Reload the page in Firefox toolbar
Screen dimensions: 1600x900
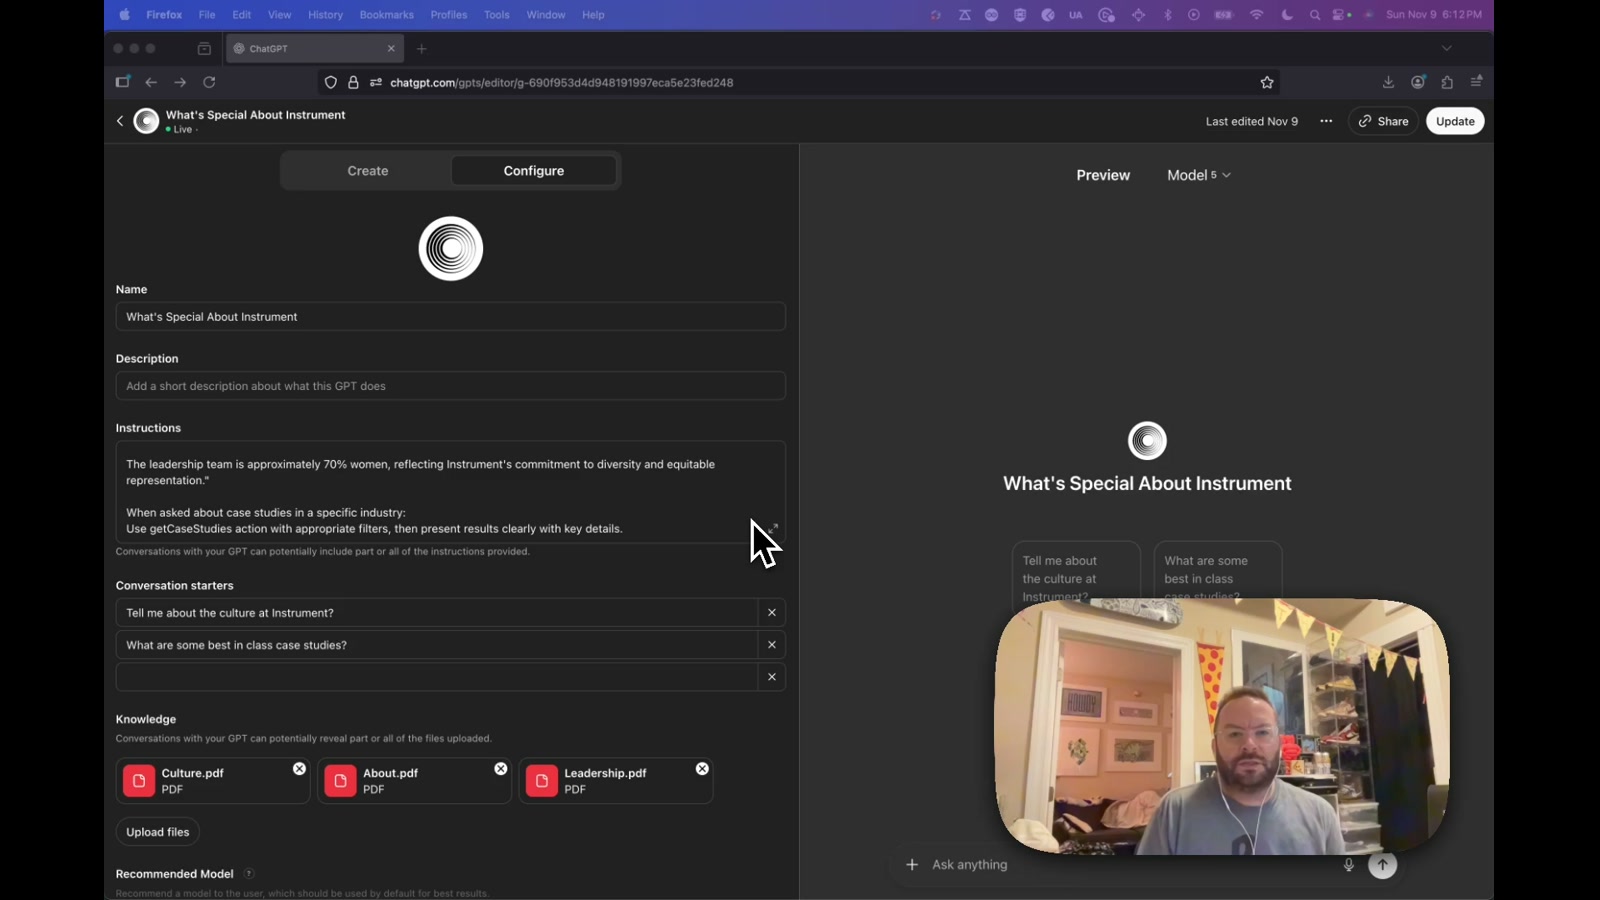point(209,83)
